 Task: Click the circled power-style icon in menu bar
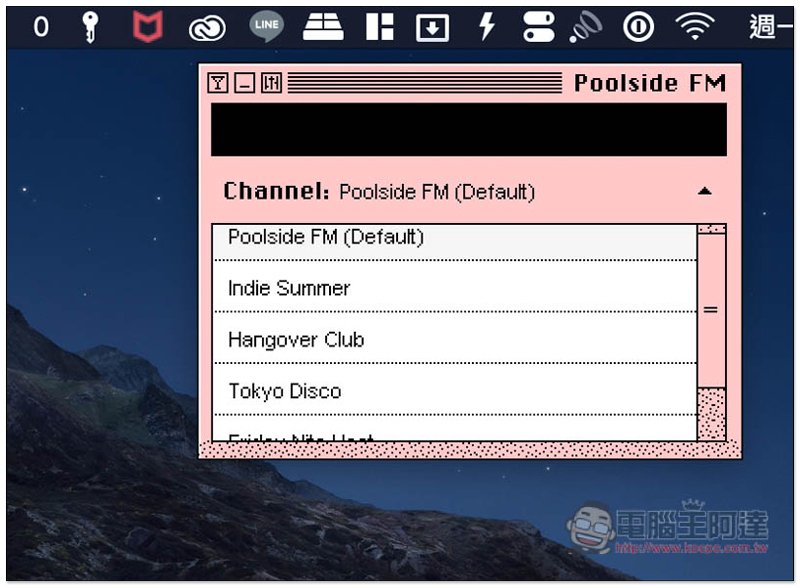click(x=638, y=27)
